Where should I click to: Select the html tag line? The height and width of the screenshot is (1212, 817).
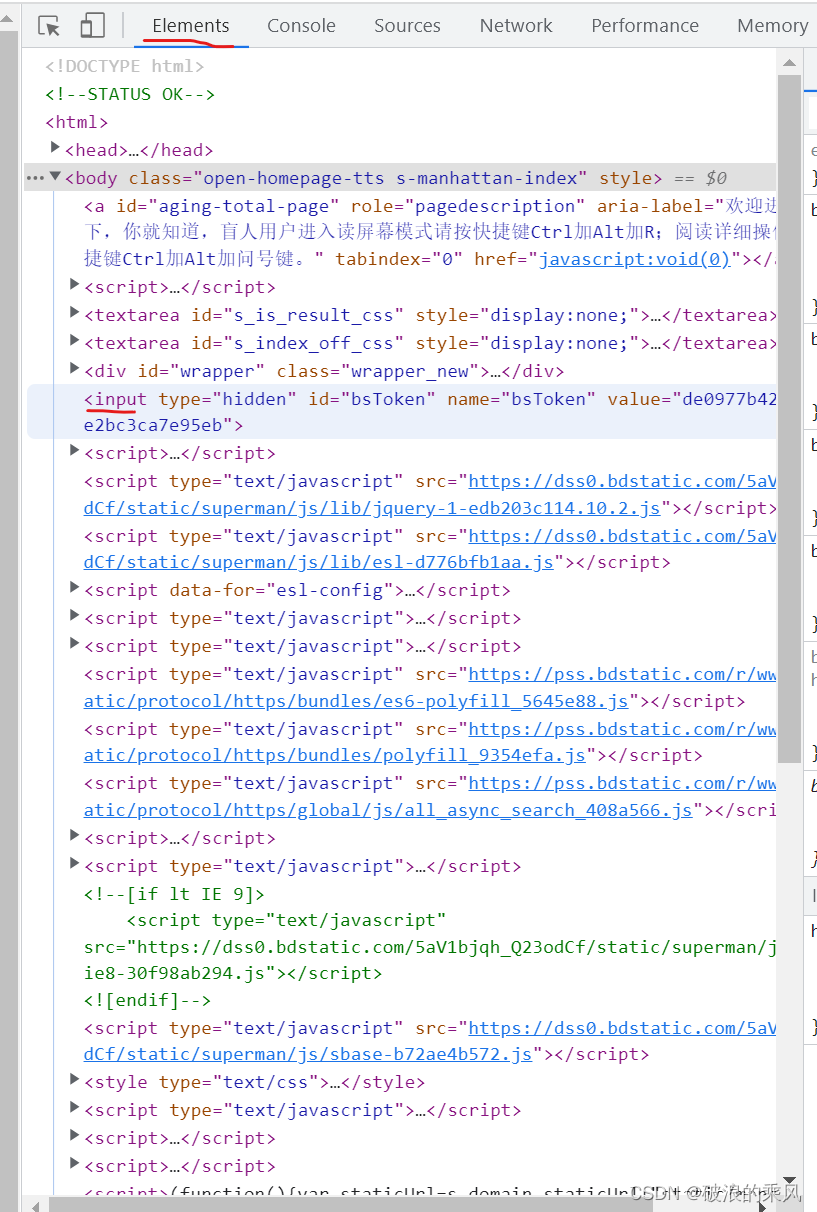[x=77, y=122]
